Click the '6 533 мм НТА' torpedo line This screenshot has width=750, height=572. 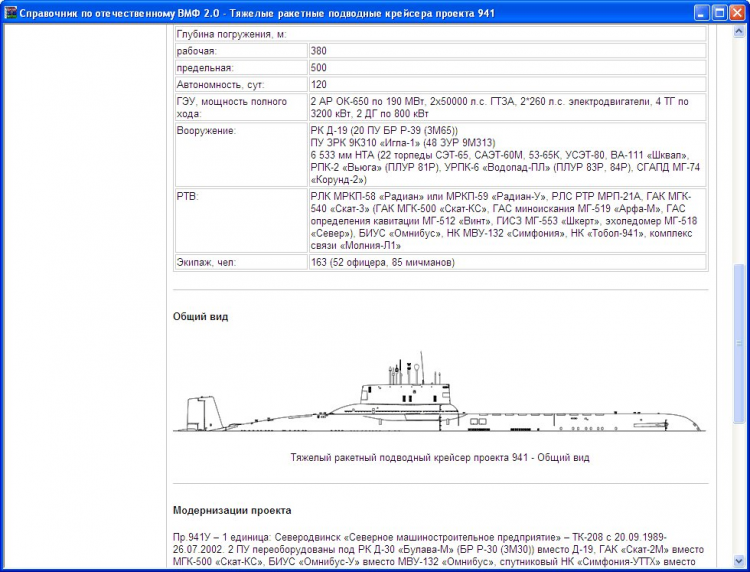pyautogui.click(x=500, y=155)
